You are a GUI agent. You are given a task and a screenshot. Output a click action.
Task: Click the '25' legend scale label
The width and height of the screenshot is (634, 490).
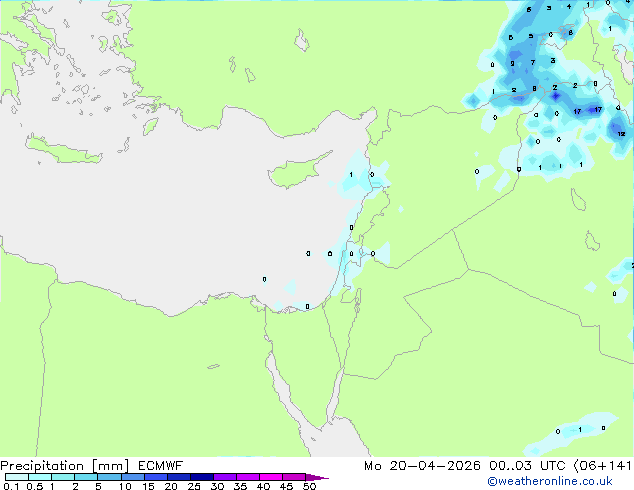click(194, 486)
